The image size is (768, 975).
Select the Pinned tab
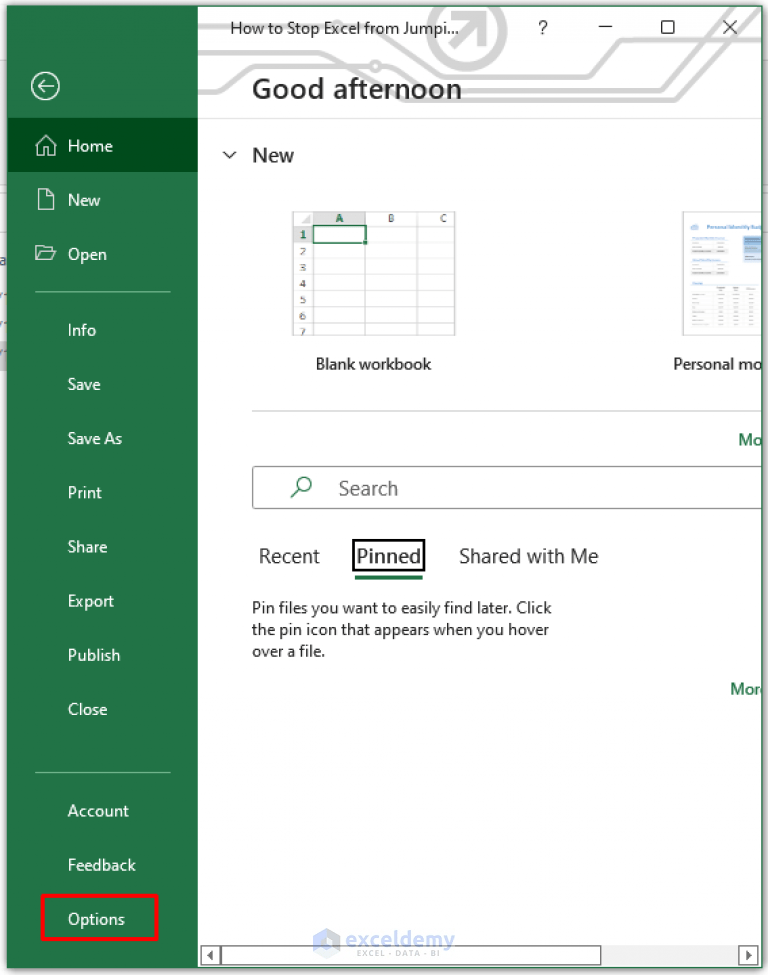click(x=388, y=556)
